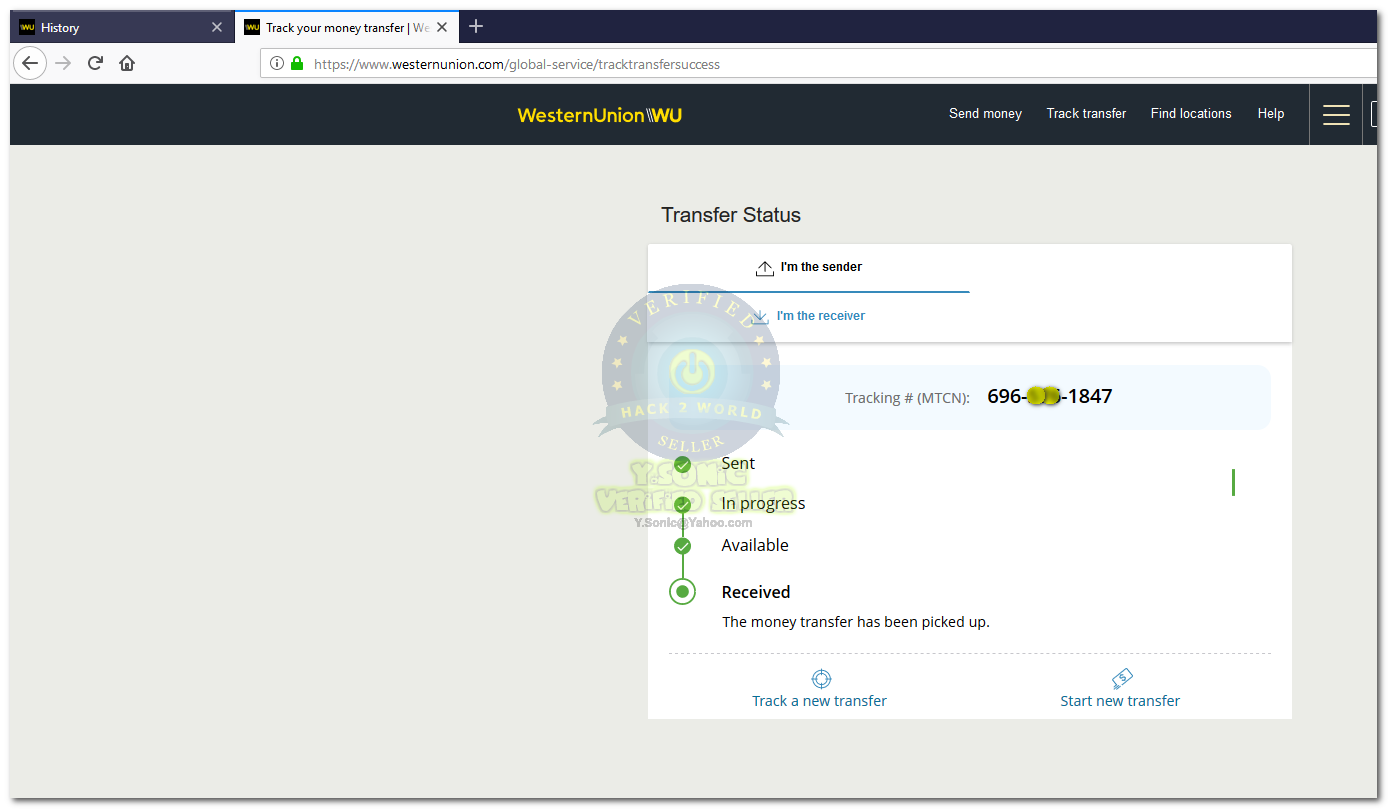This screenshot has width=1388, height=809.
Task: Click the WesternUnion WU logo
Action: (x=600, y=115)
